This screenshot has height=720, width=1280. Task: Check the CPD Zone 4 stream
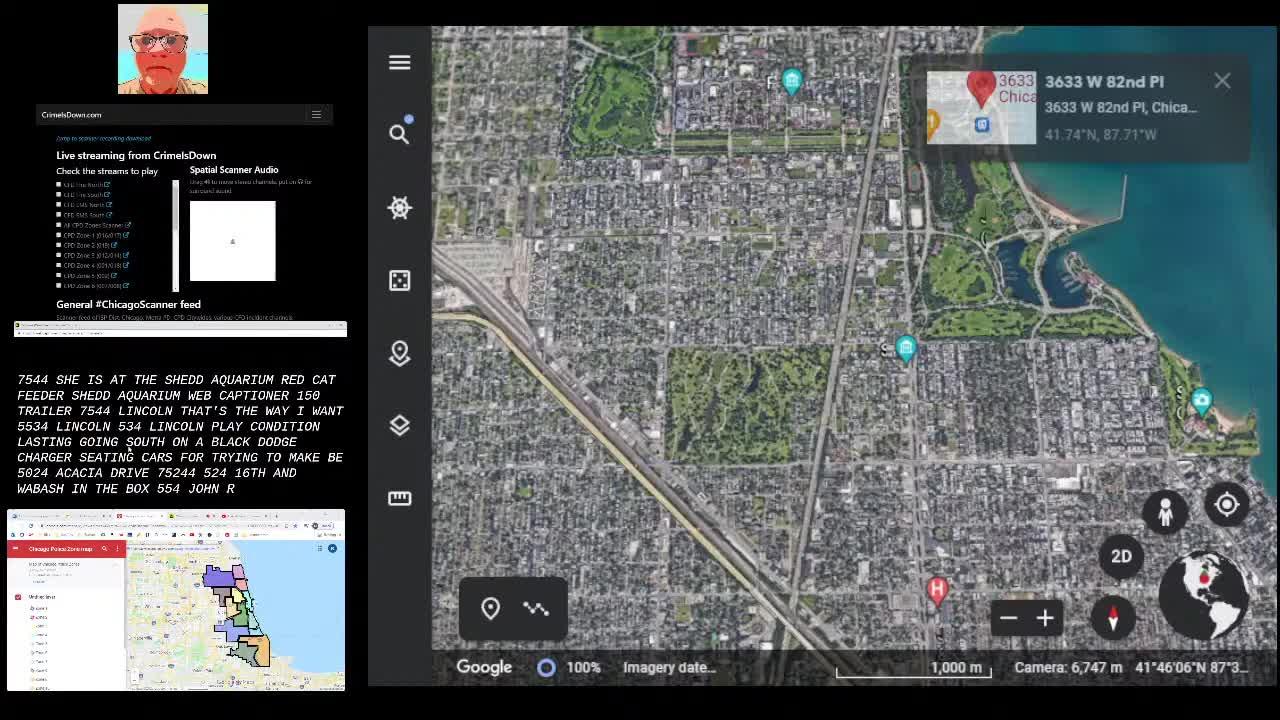coord(58,265)
